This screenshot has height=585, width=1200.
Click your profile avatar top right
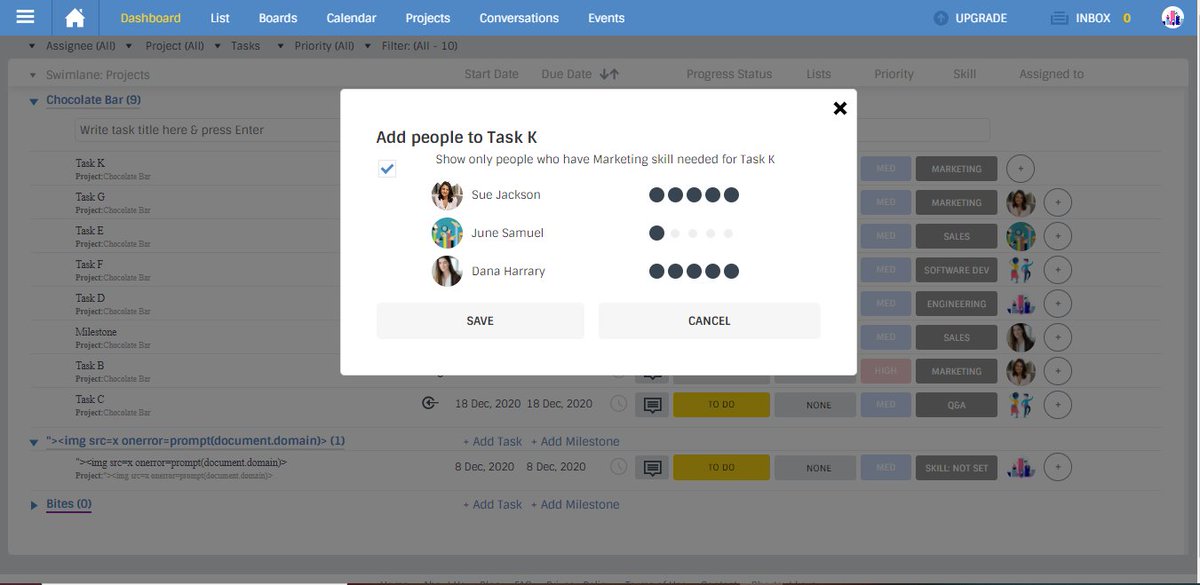(x=1171, y=17)
